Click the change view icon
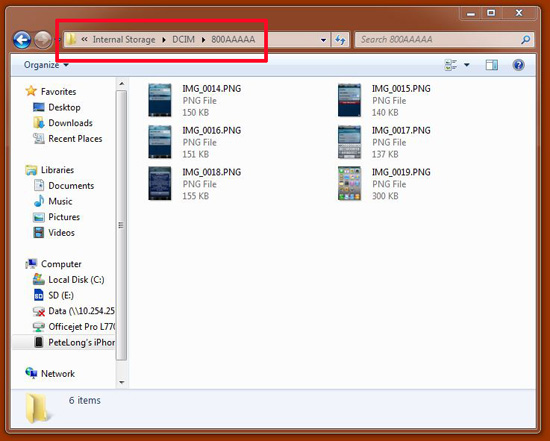550x441 pixels. (x=451, y=65)
